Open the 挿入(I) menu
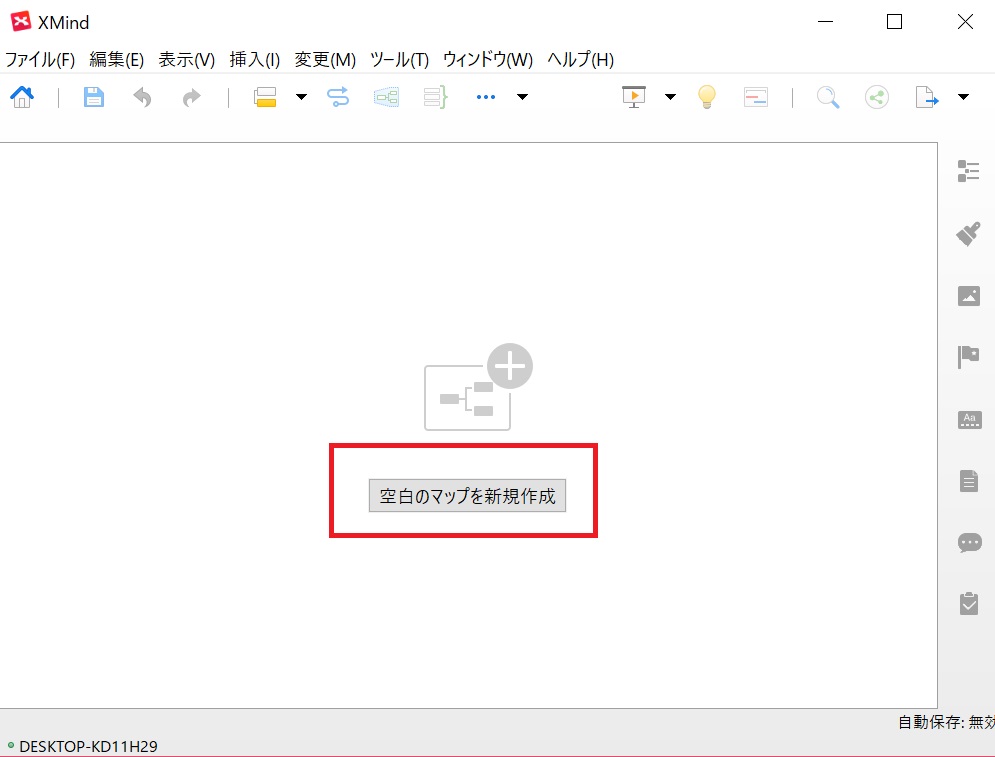Image resolution: width=995 pixels, height=757 pixels. [254, 60]
